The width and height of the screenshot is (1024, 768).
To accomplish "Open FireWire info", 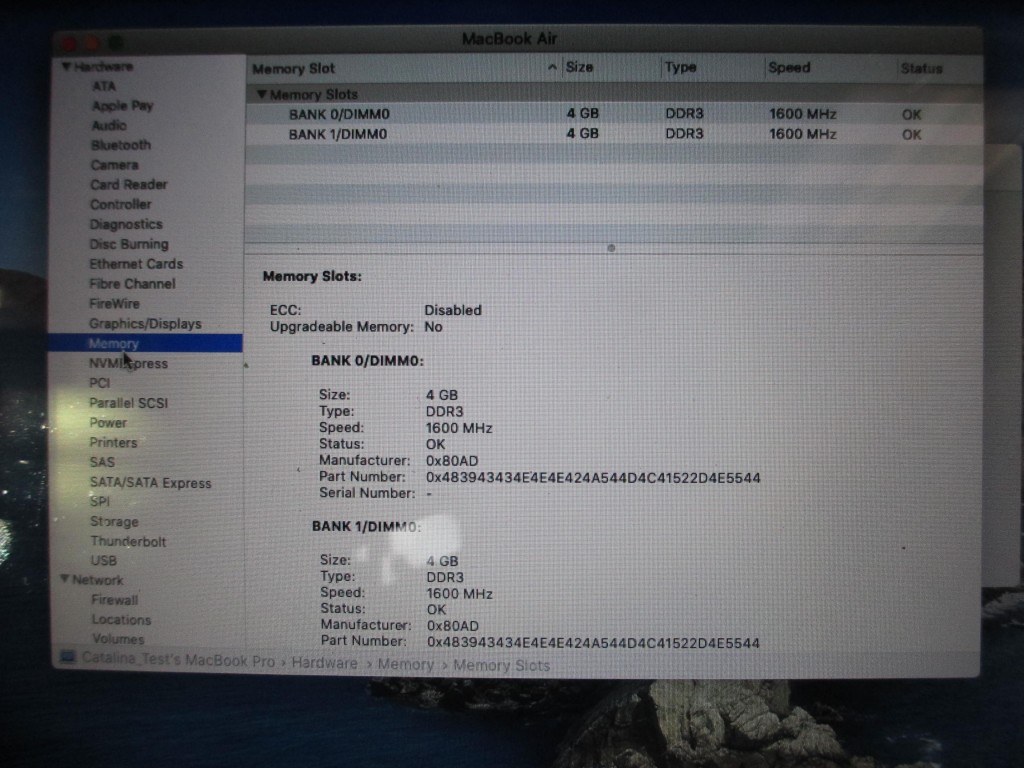I will [x=114, y=304].
